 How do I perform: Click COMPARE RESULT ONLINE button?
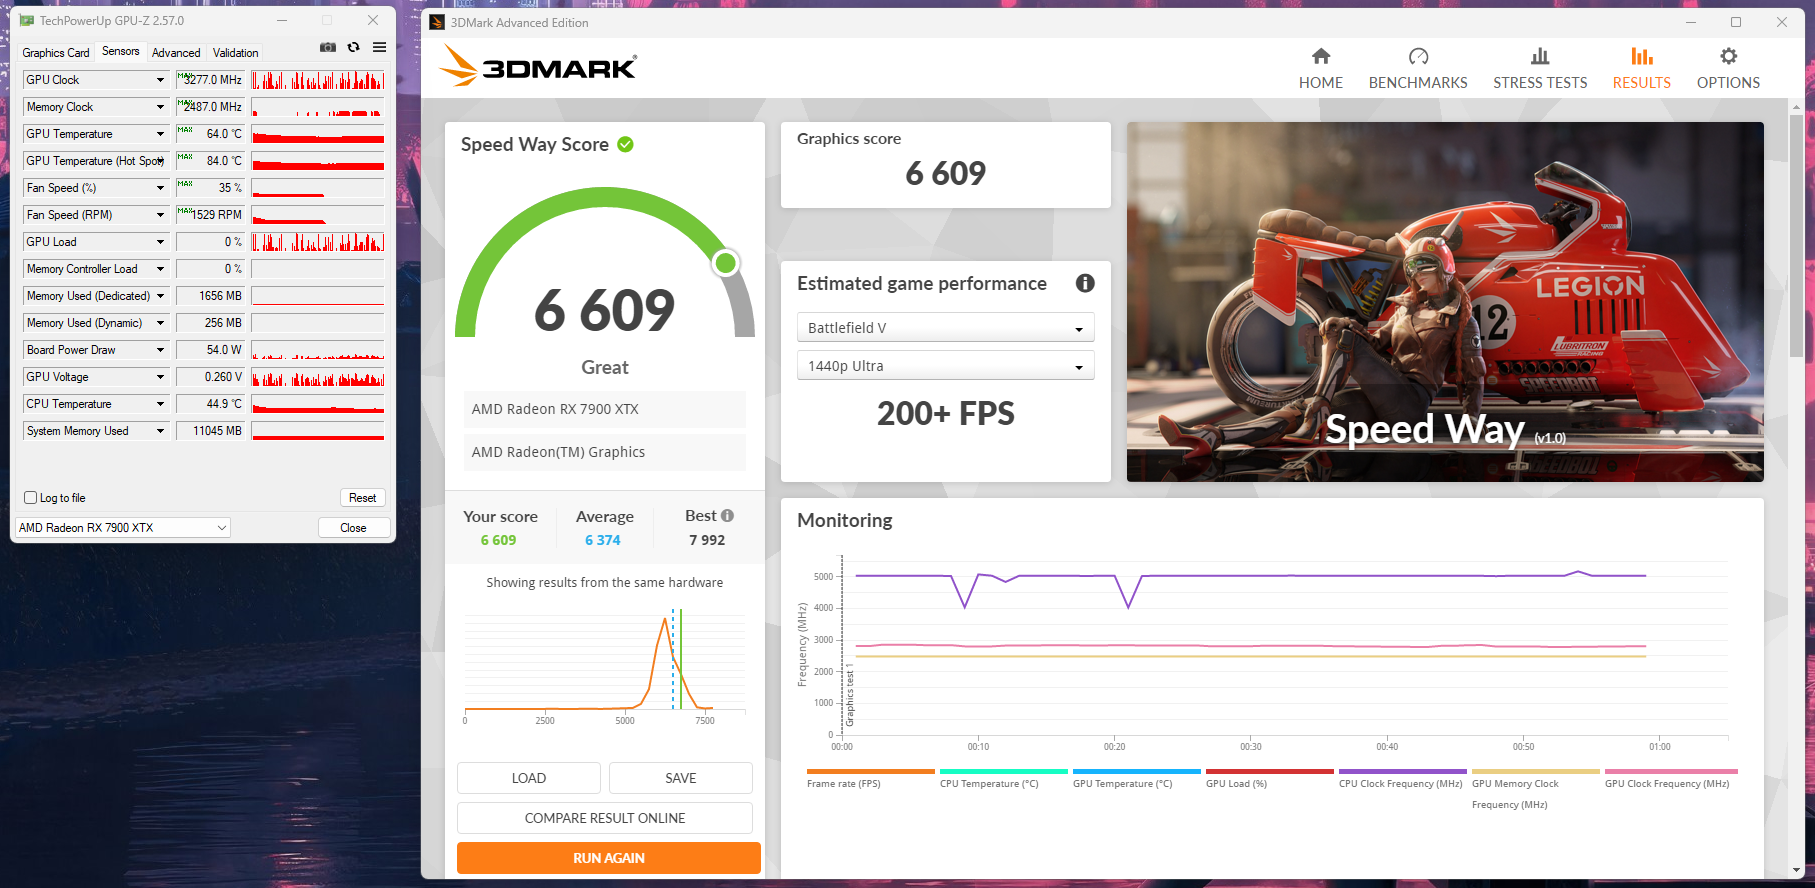605,818
